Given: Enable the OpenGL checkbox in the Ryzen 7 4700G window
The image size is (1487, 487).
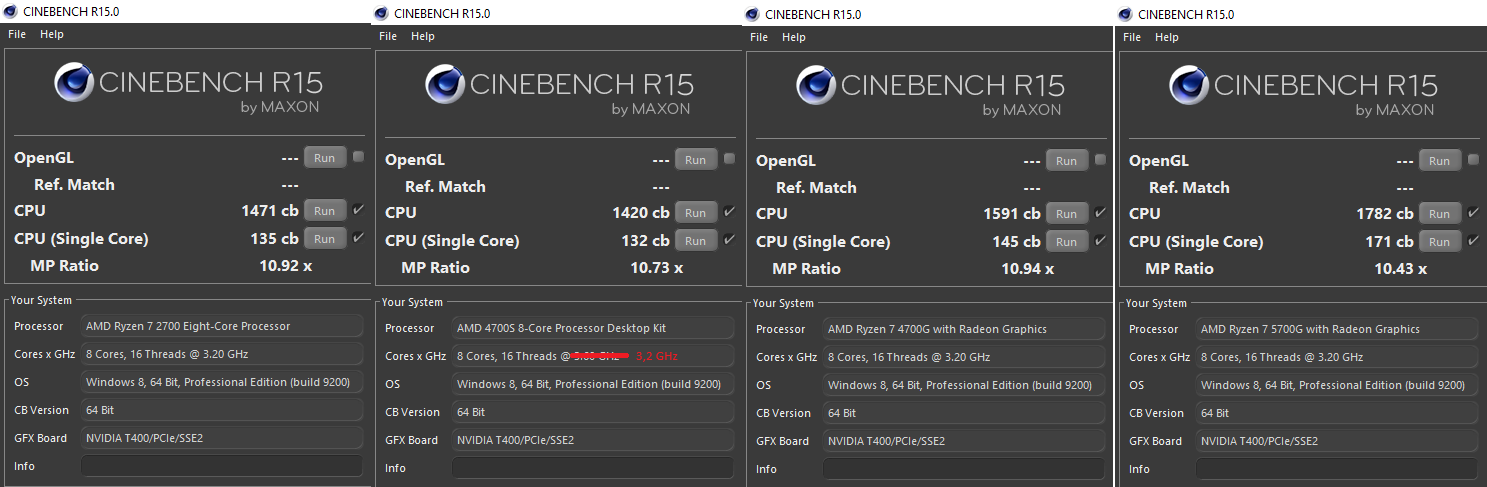Looking at the screenshot, I should tap(1100, 160).
